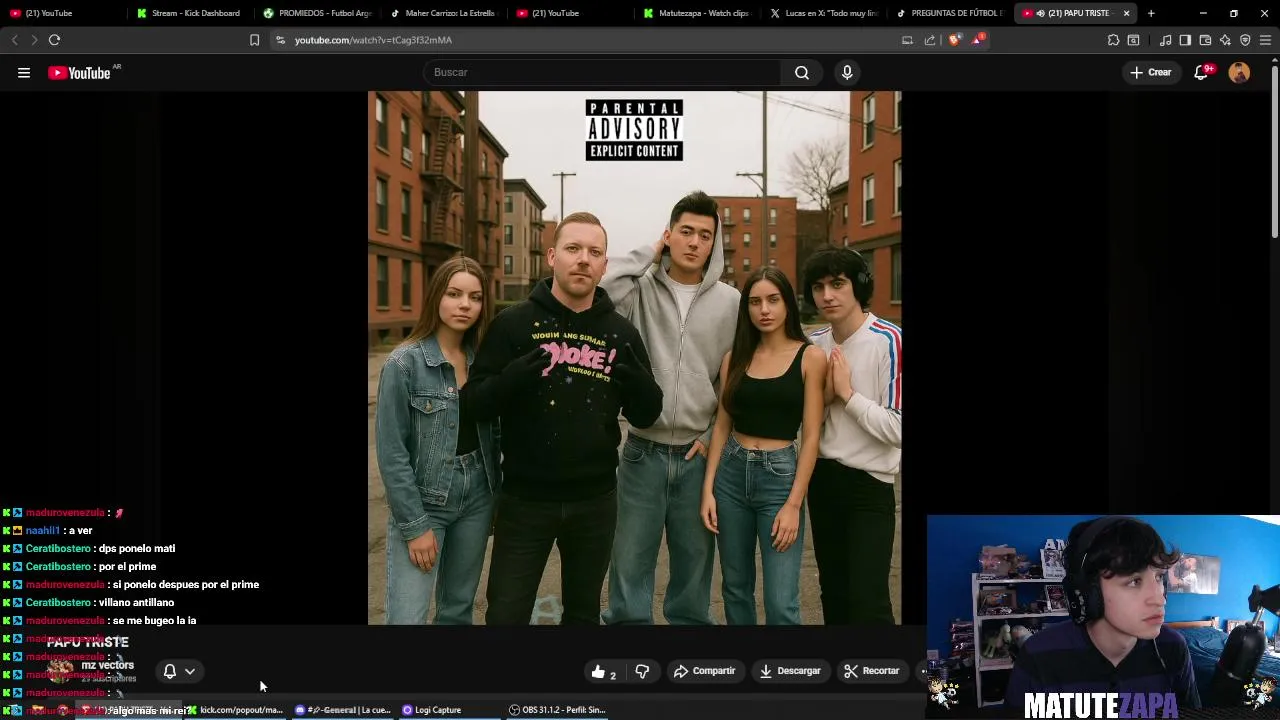
Task: Go back with the browser back arrow
Action: (14, 40)
